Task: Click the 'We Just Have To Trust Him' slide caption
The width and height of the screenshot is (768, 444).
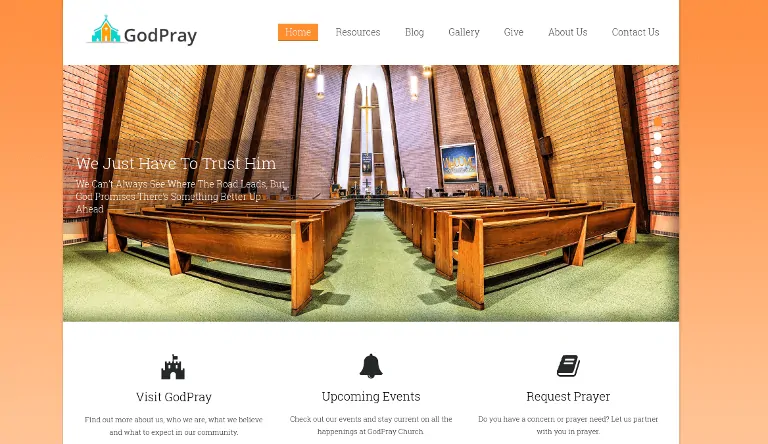Action: pos(176,164)
